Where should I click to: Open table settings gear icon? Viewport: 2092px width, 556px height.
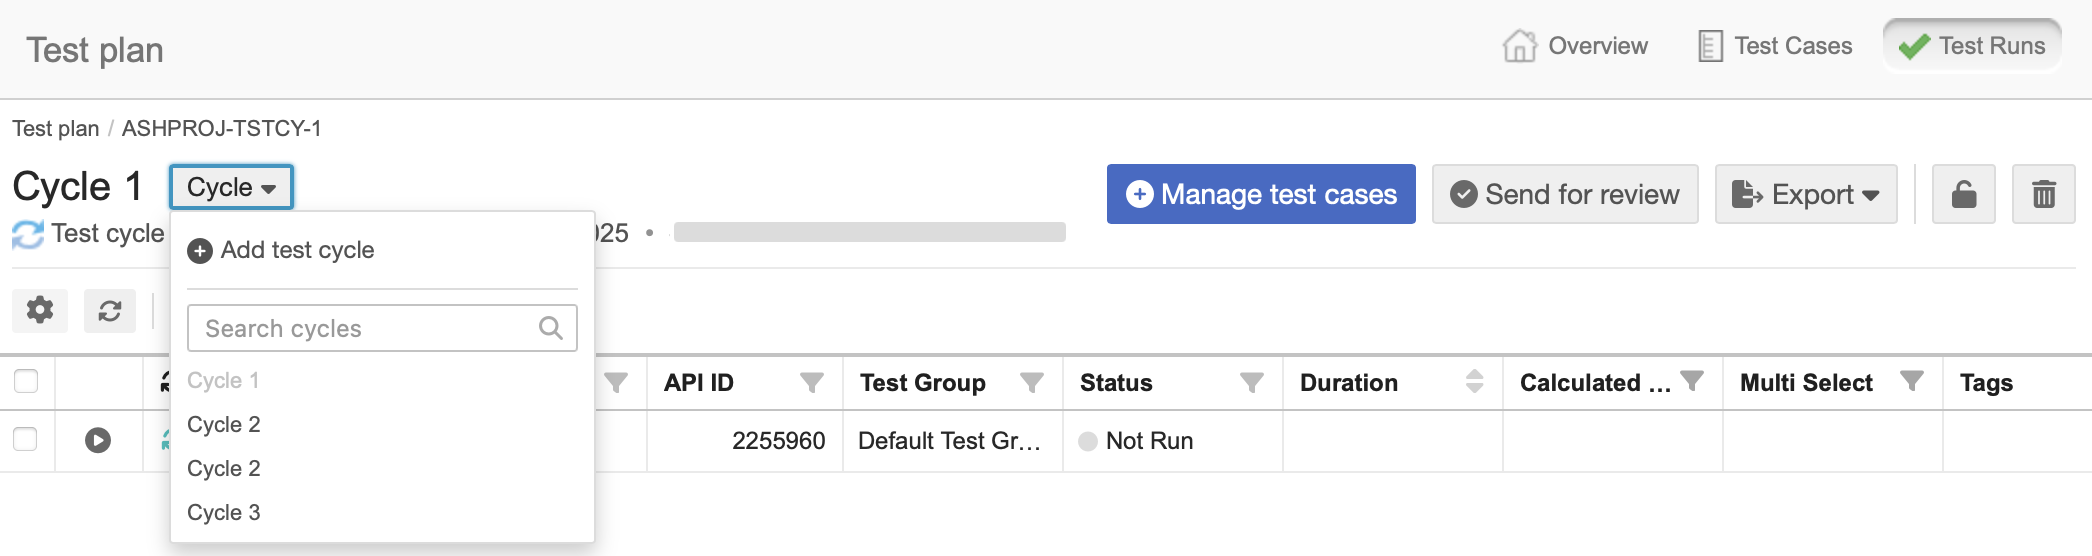click(40, 311)
